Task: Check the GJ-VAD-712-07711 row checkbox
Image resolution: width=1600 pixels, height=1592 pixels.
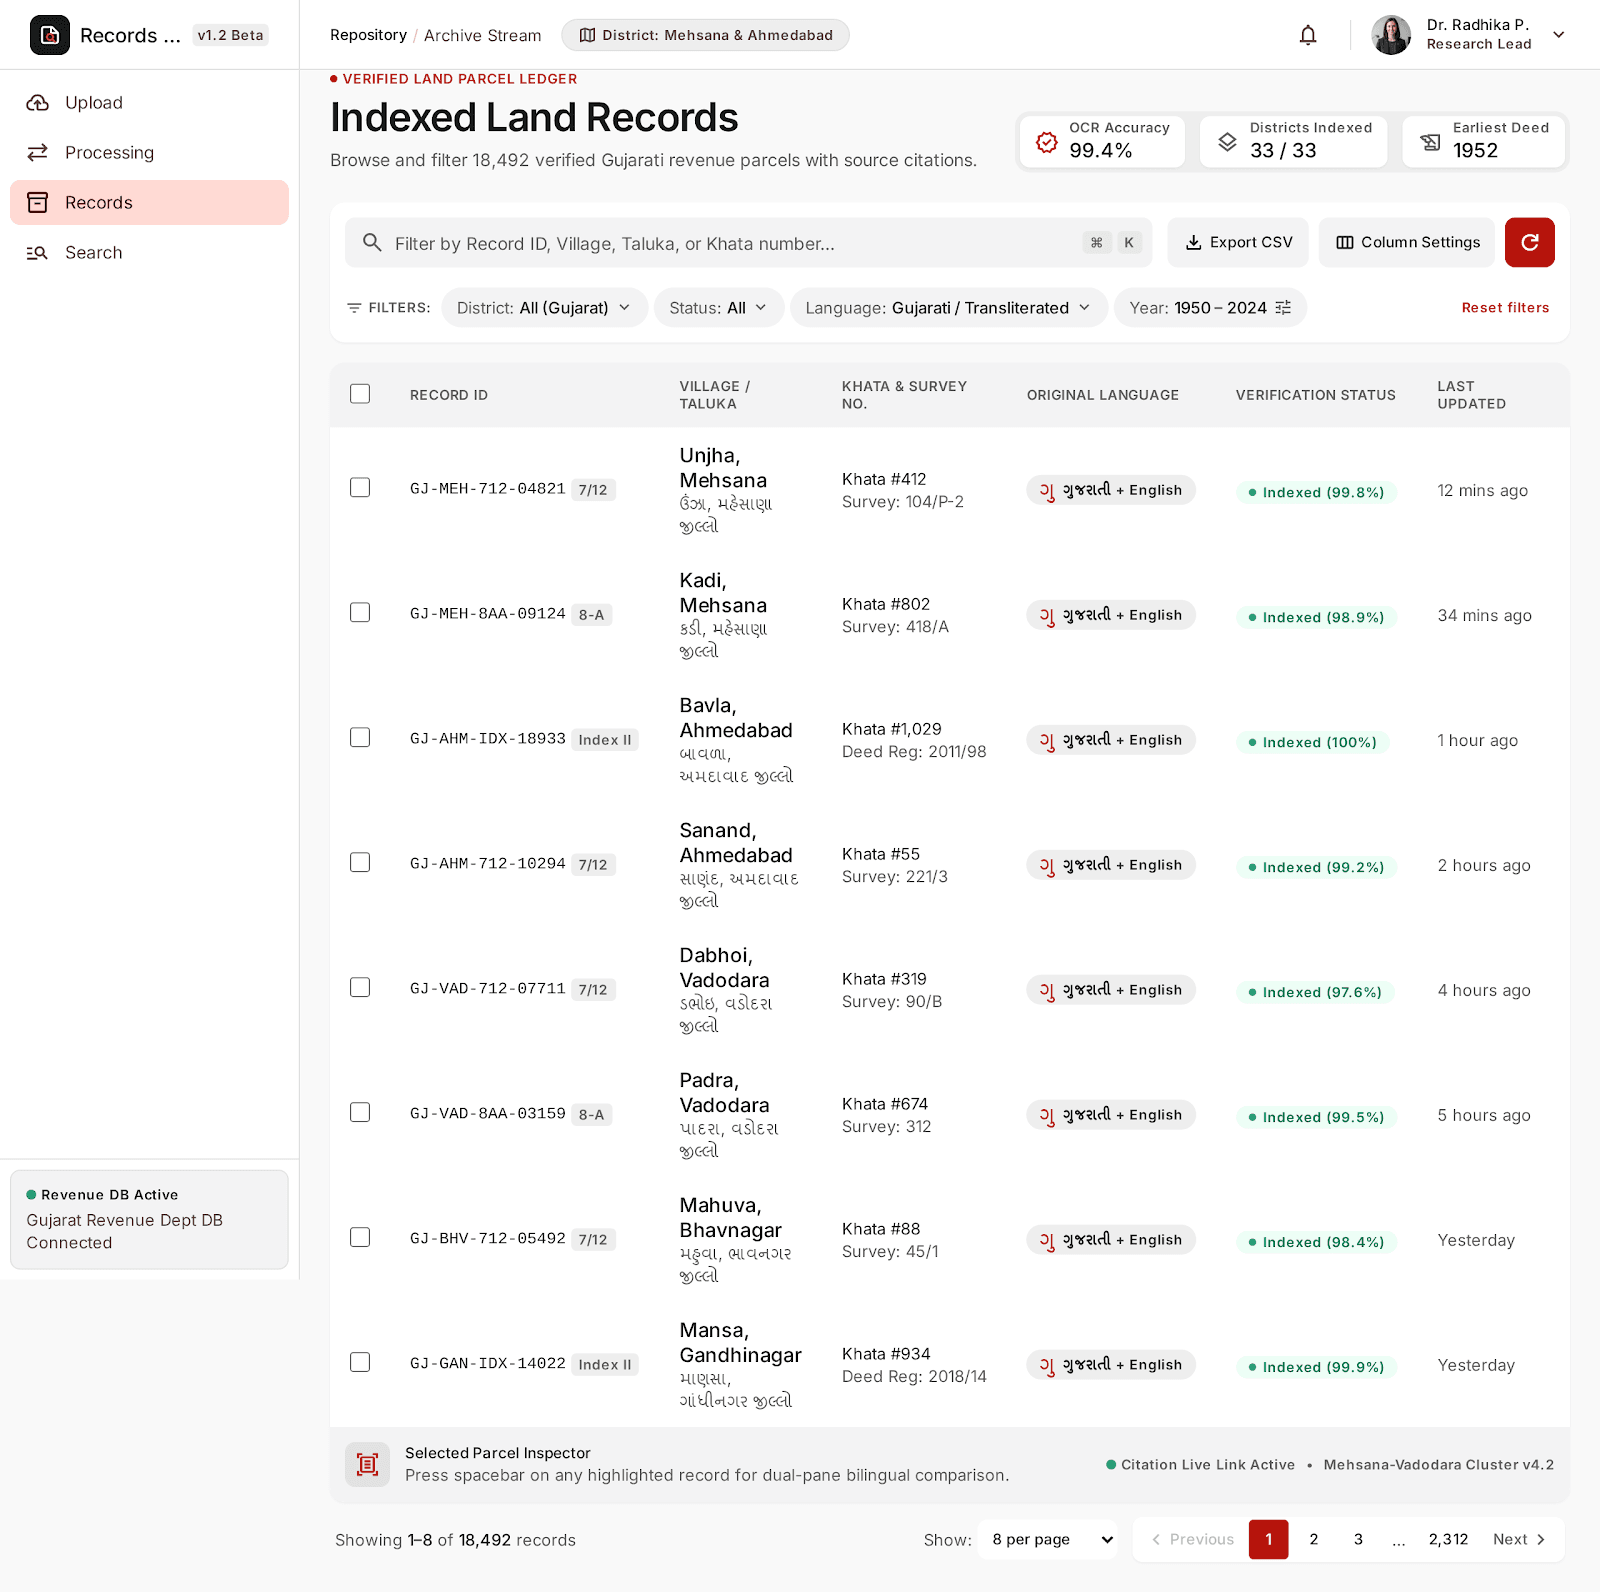Action: (360, 987)
